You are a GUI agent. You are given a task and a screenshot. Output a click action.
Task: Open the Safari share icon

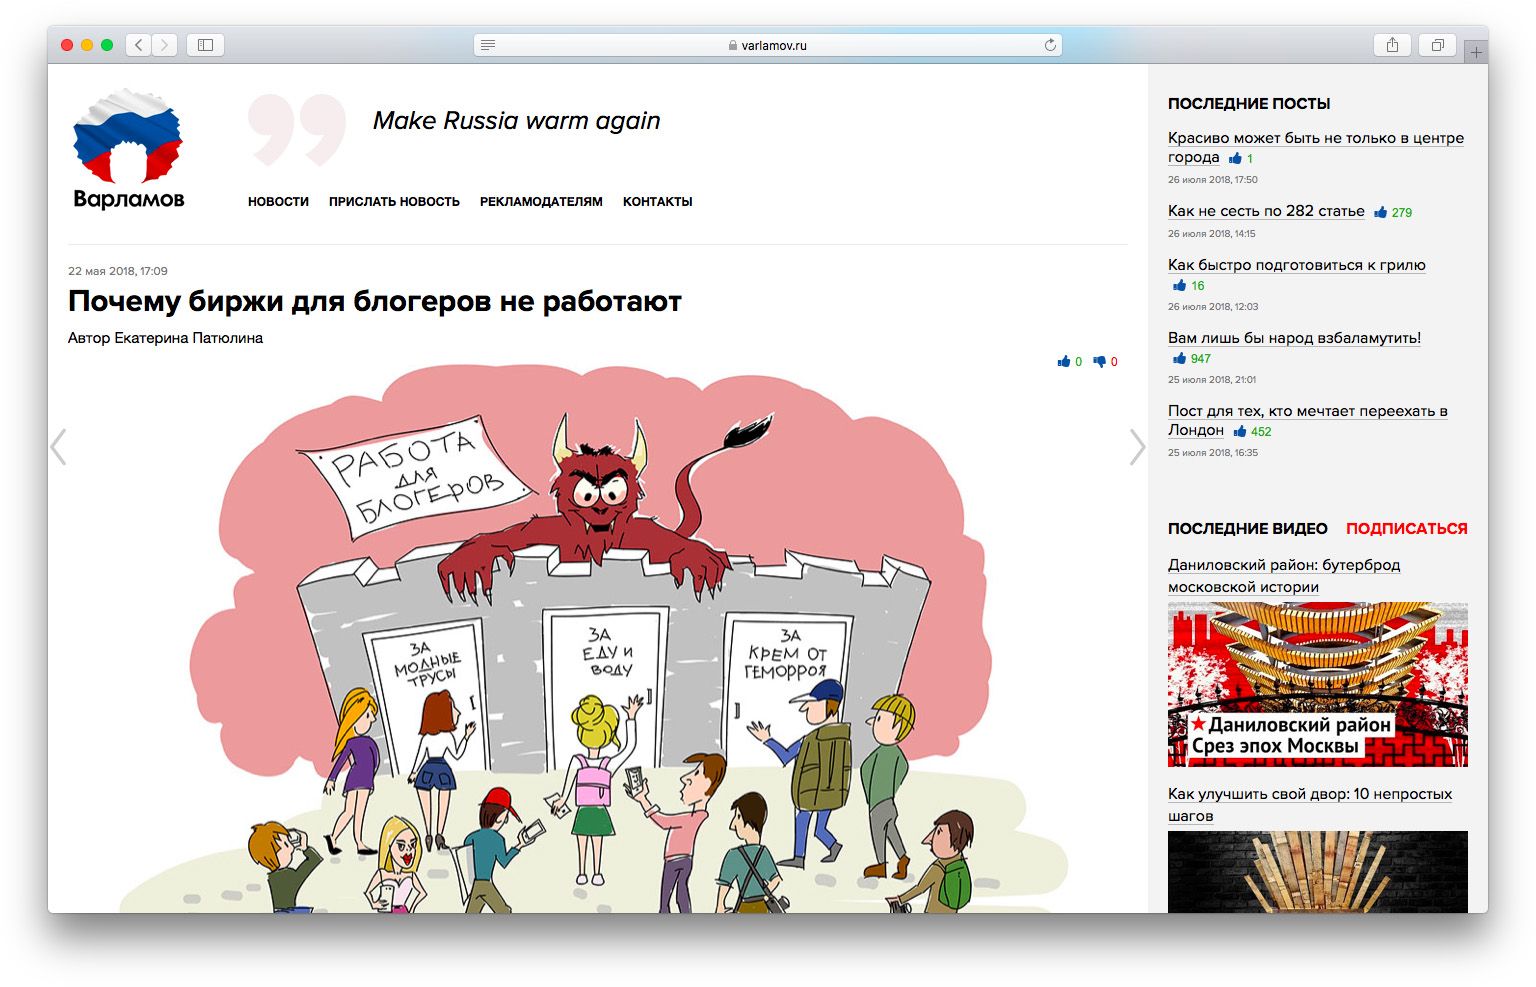click(1392, 45)
